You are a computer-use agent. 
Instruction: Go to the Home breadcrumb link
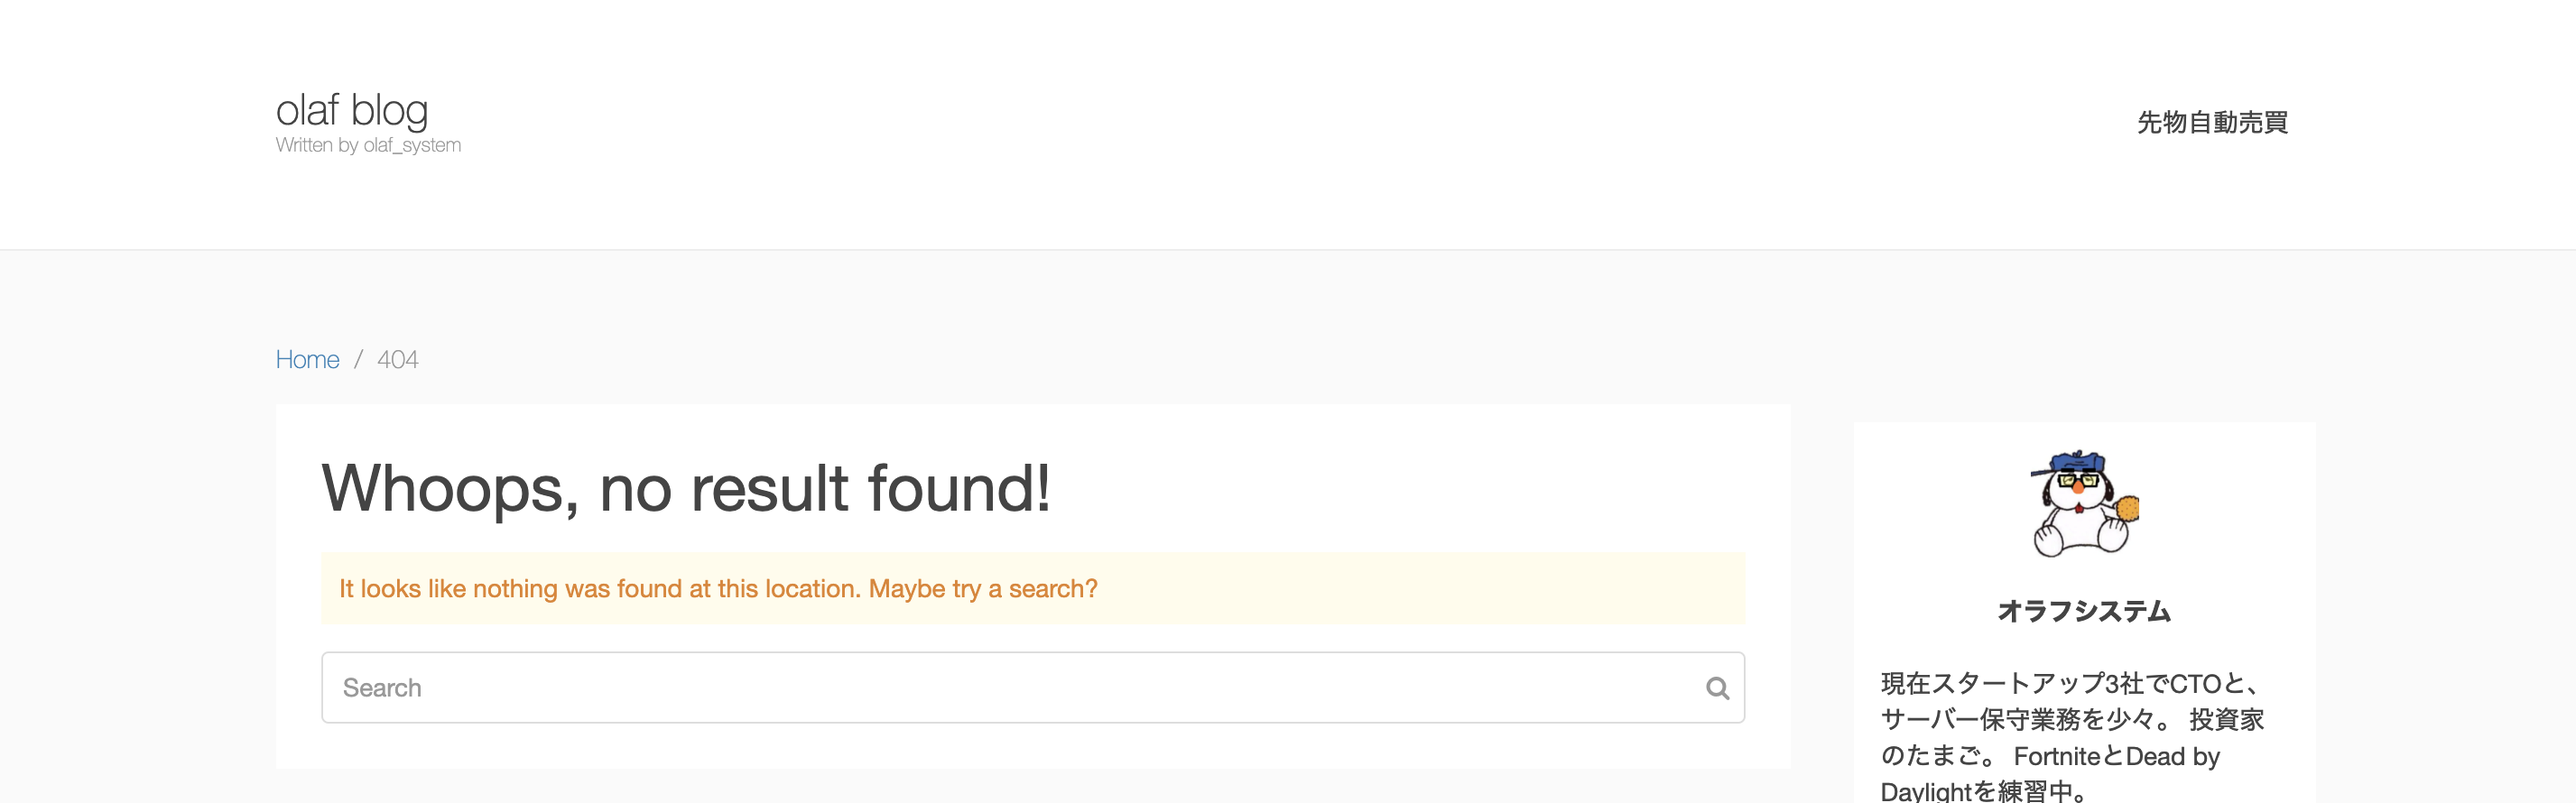click(307, 360)
